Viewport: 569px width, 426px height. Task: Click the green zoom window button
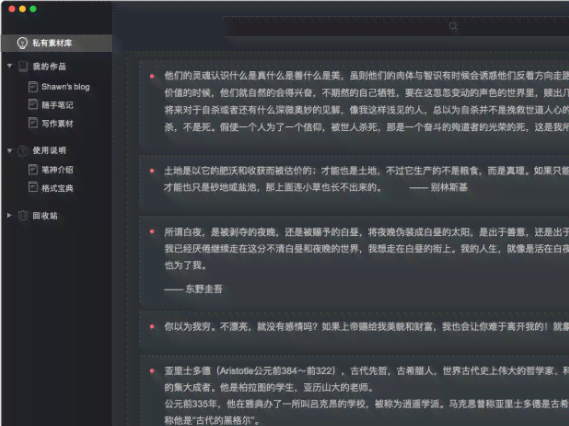click(33, 9)
